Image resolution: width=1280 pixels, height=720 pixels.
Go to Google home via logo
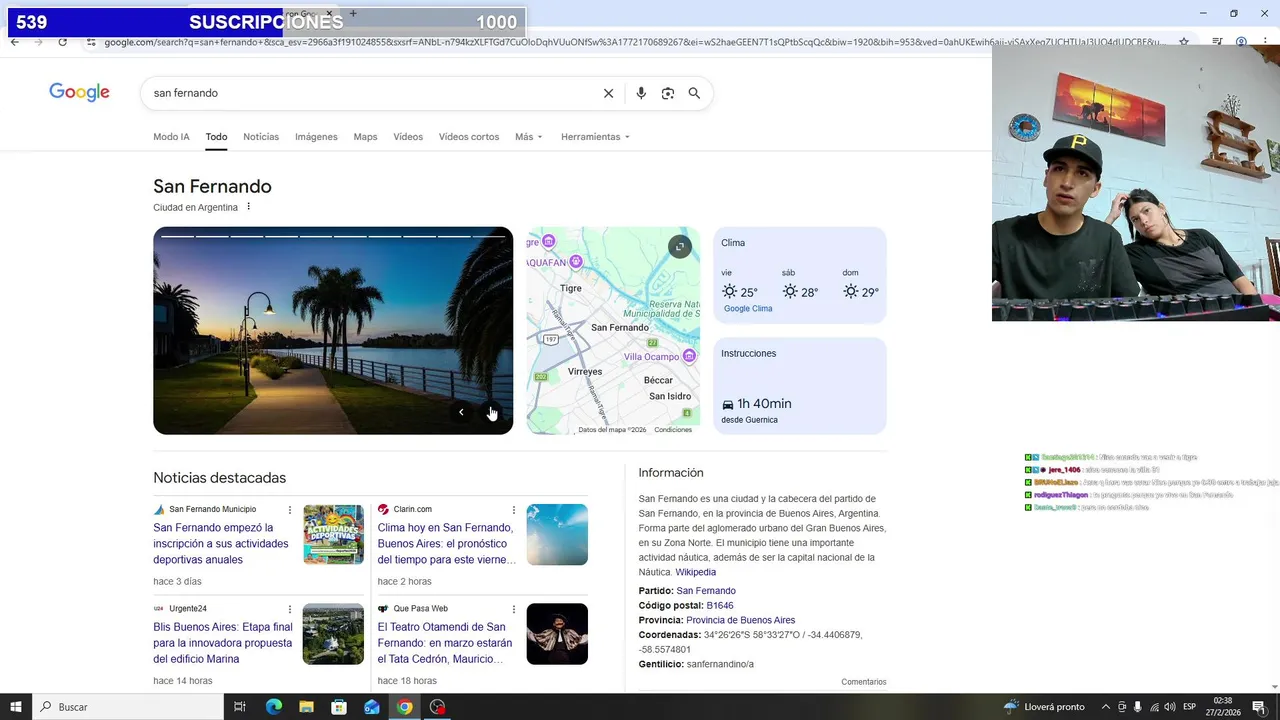click(x=79, y=92)
